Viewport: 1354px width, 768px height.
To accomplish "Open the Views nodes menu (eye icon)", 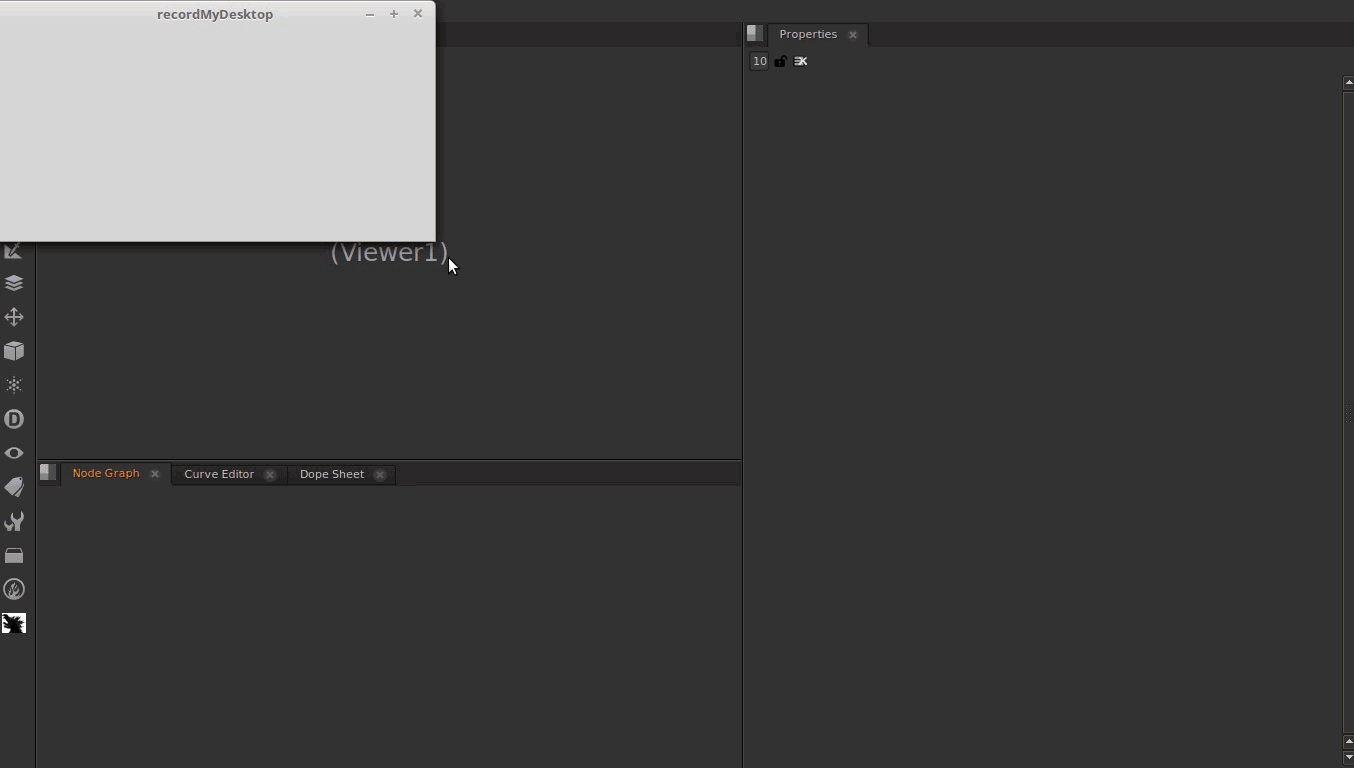I will [x=14, y=453].
